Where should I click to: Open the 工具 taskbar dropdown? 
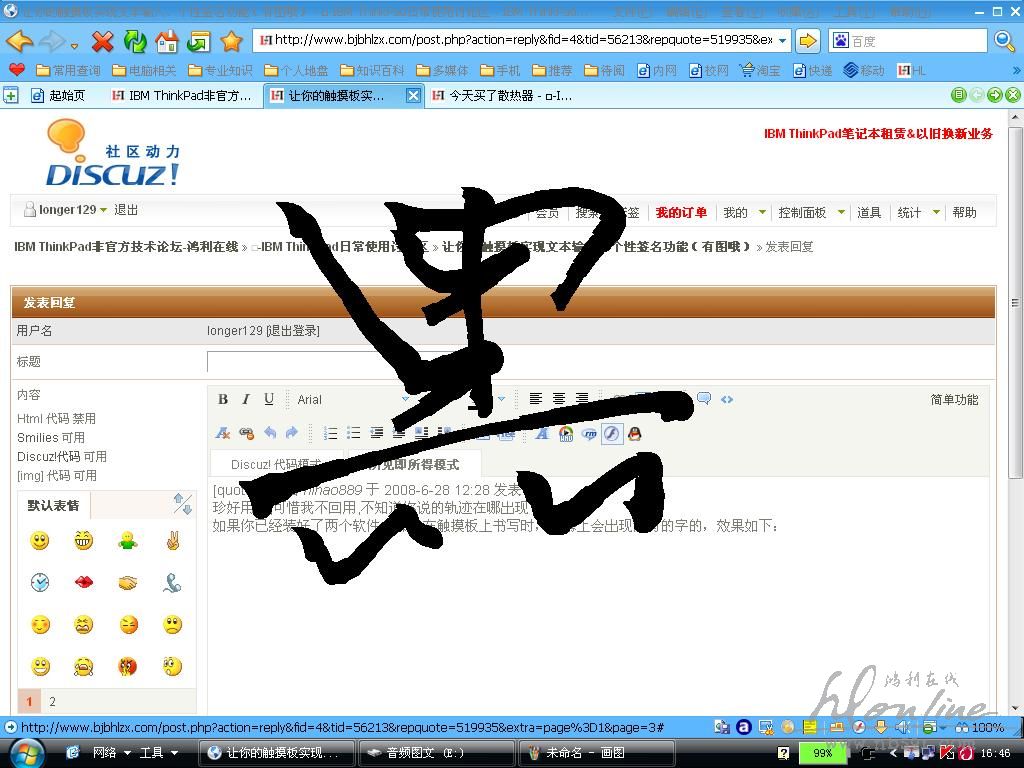(x=174, y=752)
